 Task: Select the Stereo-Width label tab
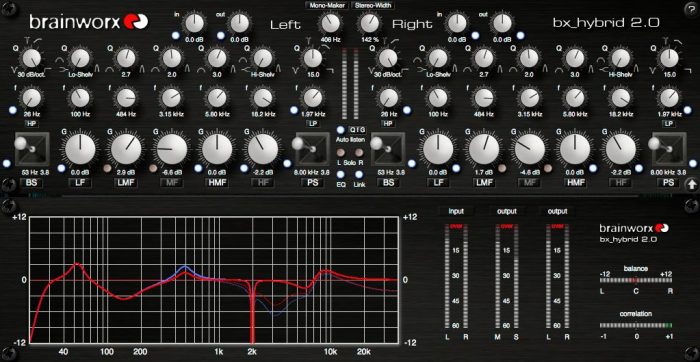click(373, 5)
